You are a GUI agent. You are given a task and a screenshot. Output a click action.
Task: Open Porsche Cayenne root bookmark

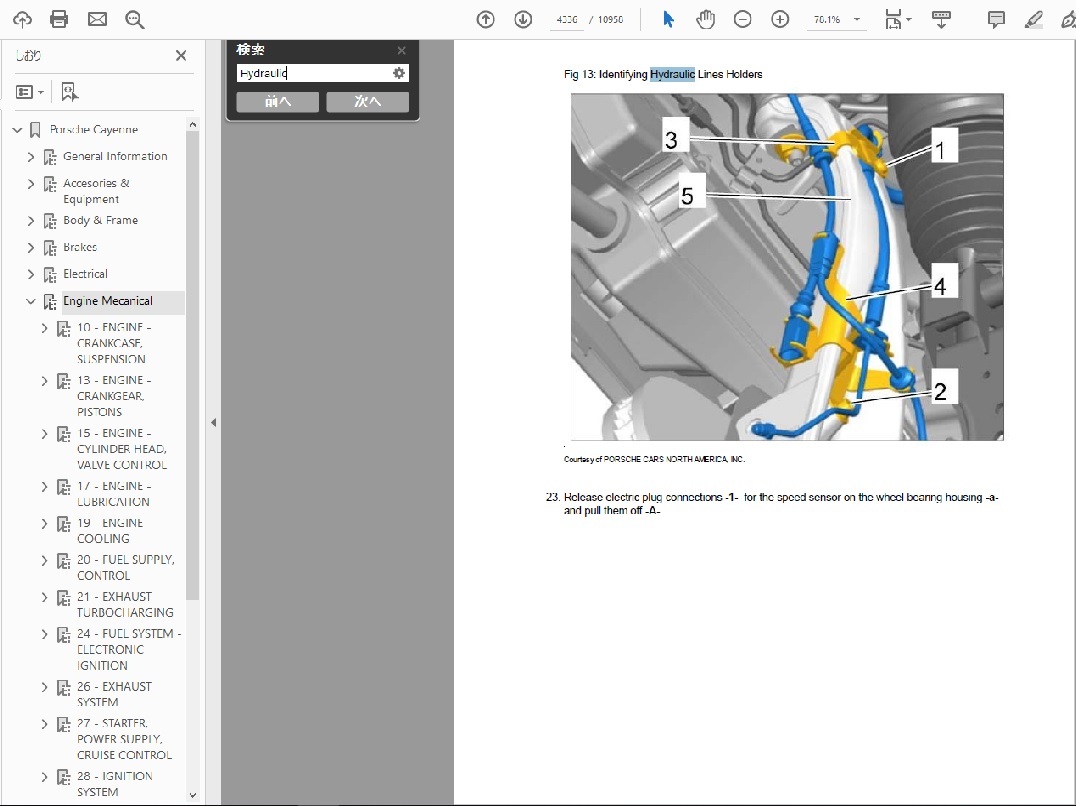pos(93,130)
